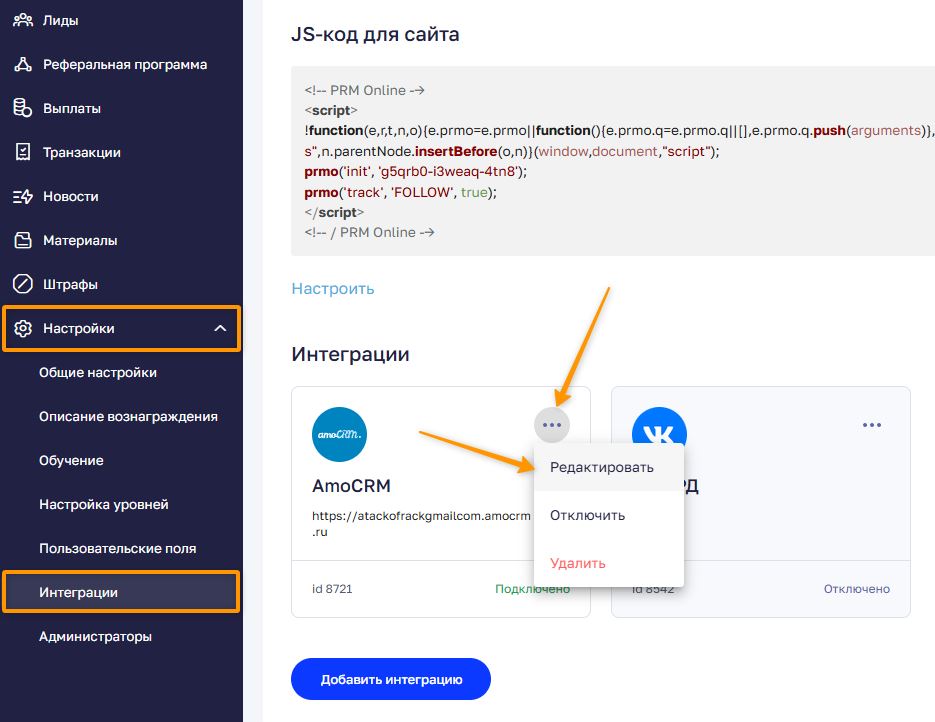The width and height of the screenshot is (935, 722).
Task: Follow the Настроить link
Action: [333, 288]
